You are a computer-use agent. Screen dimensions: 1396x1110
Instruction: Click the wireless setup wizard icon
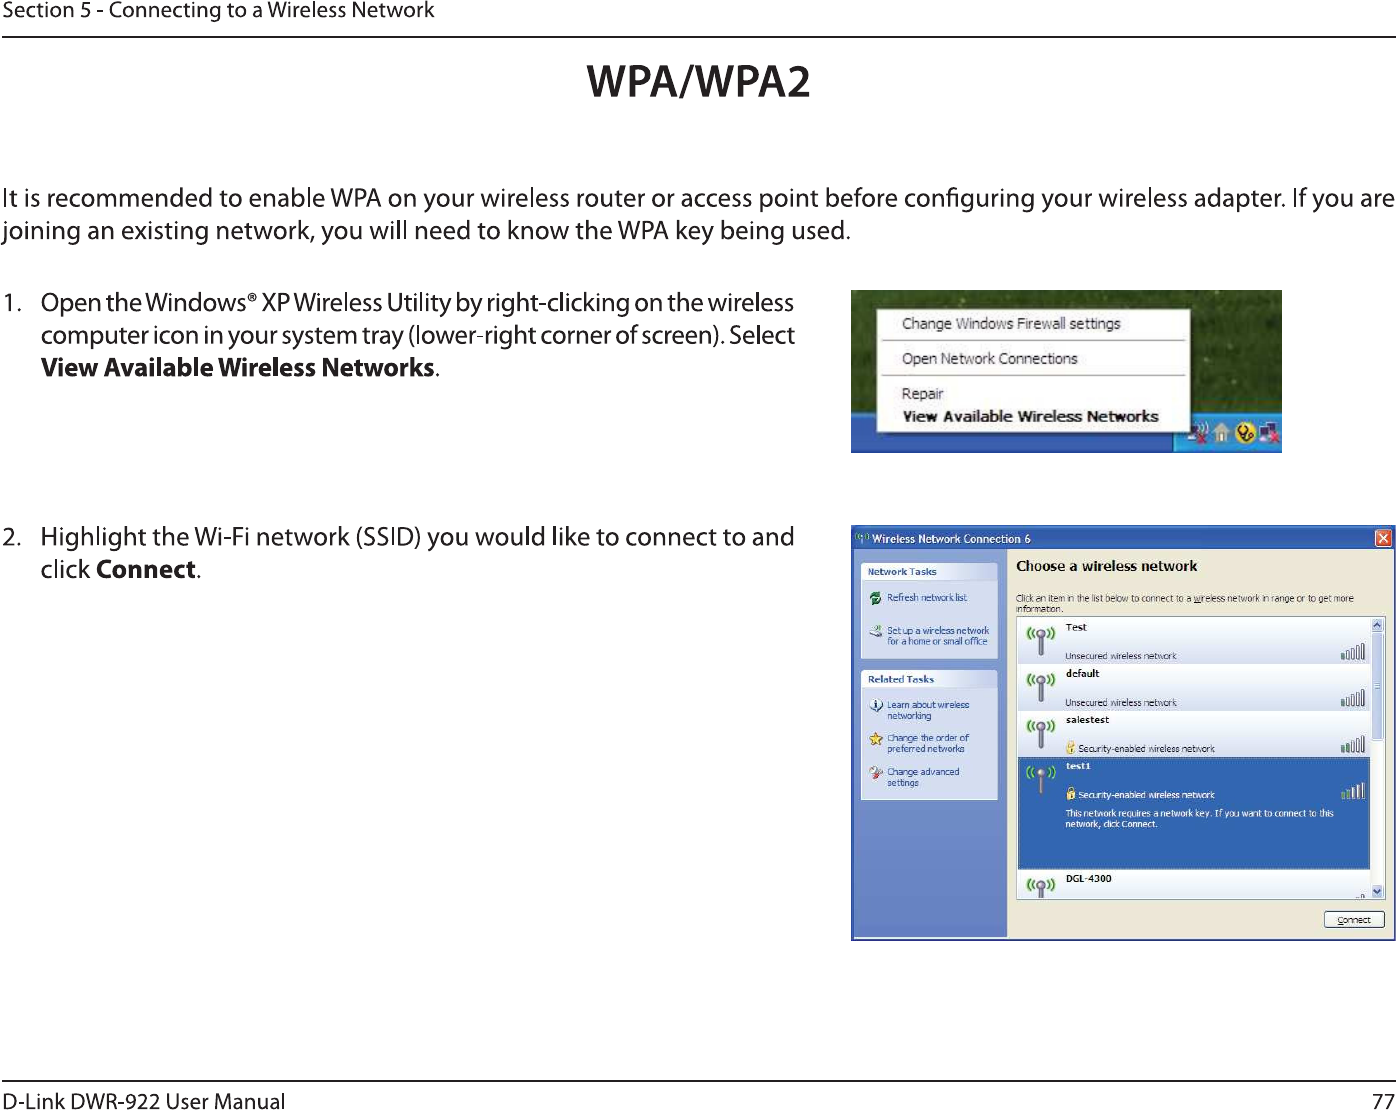pos(875,631)
